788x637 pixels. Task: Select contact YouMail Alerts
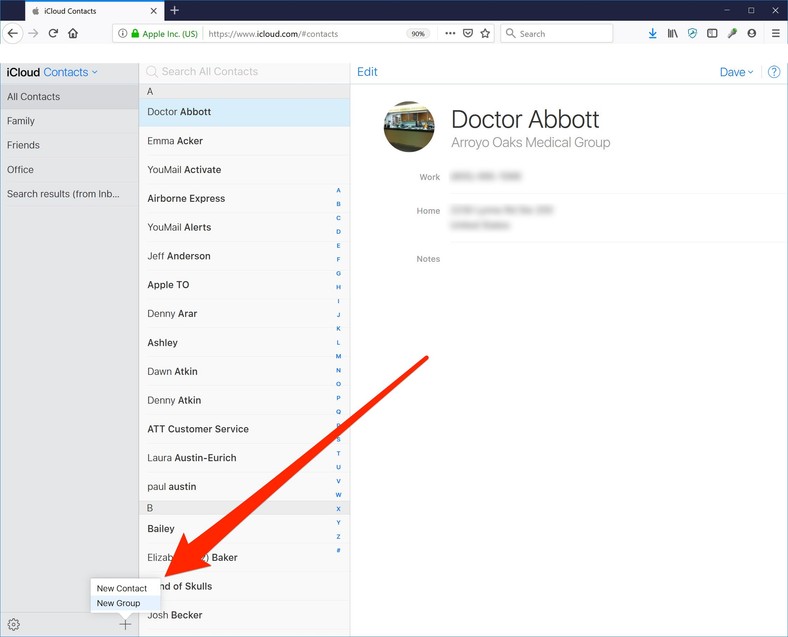click(244, 227)
